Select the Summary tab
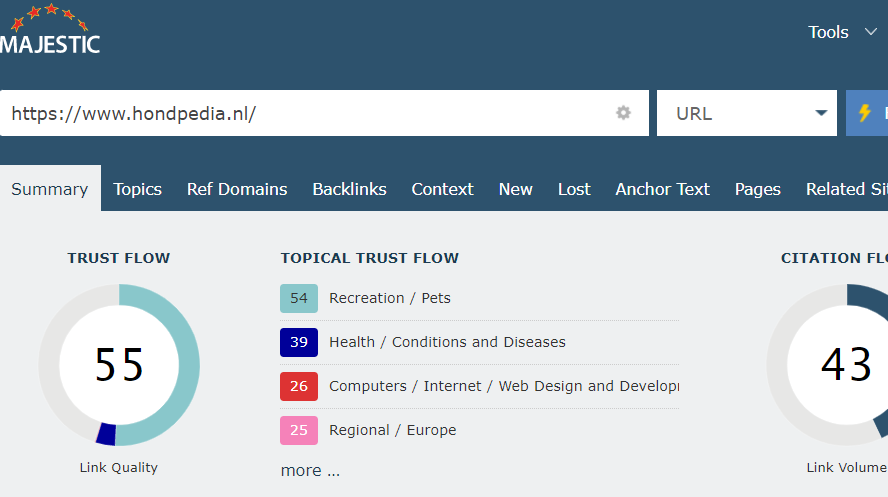 (x=50, y=188)
